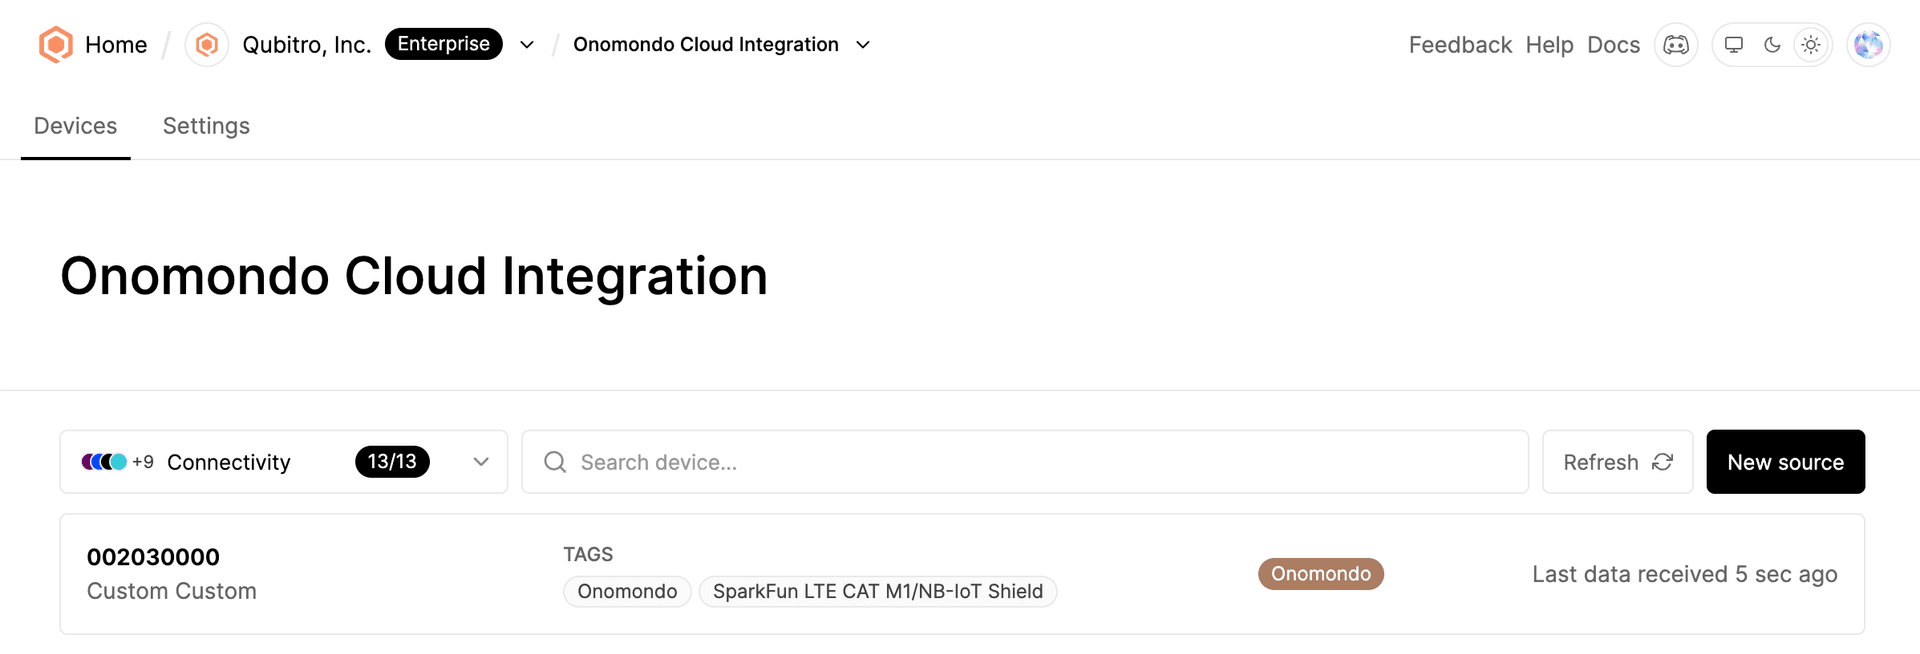Click the search magnifier icon

(555, 462)
